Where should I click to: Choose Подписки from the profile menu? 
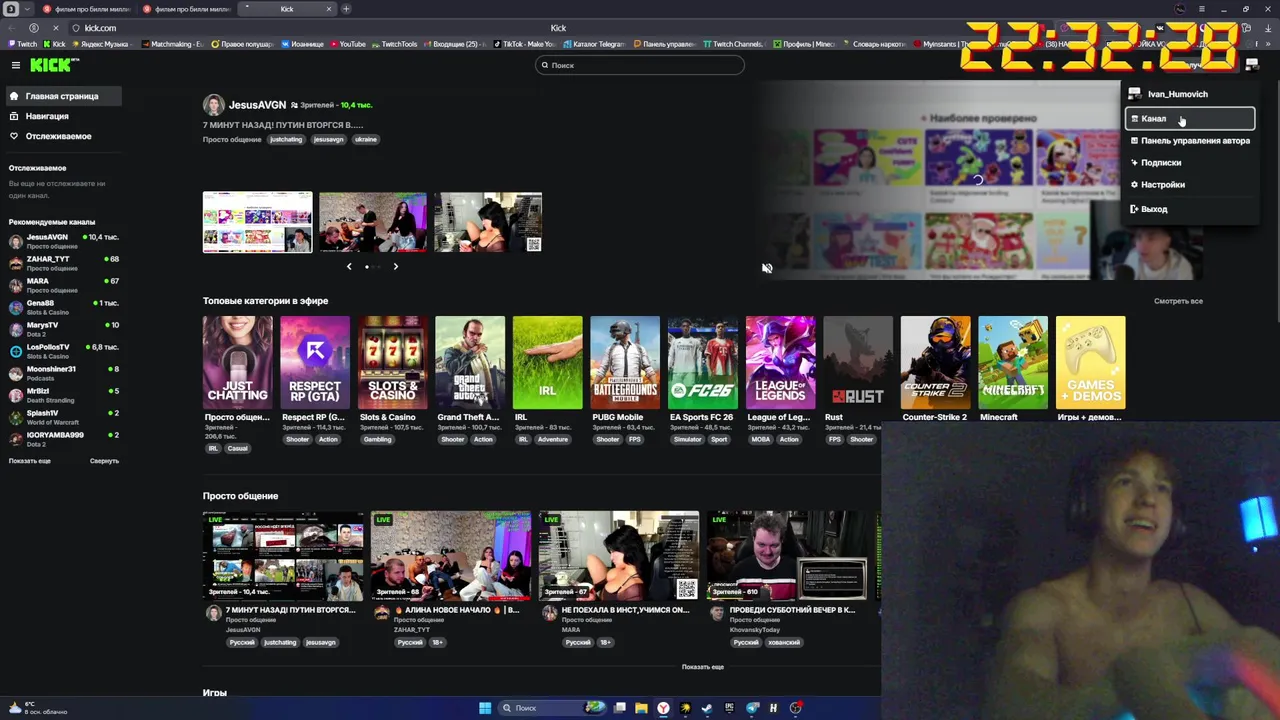1190,163
